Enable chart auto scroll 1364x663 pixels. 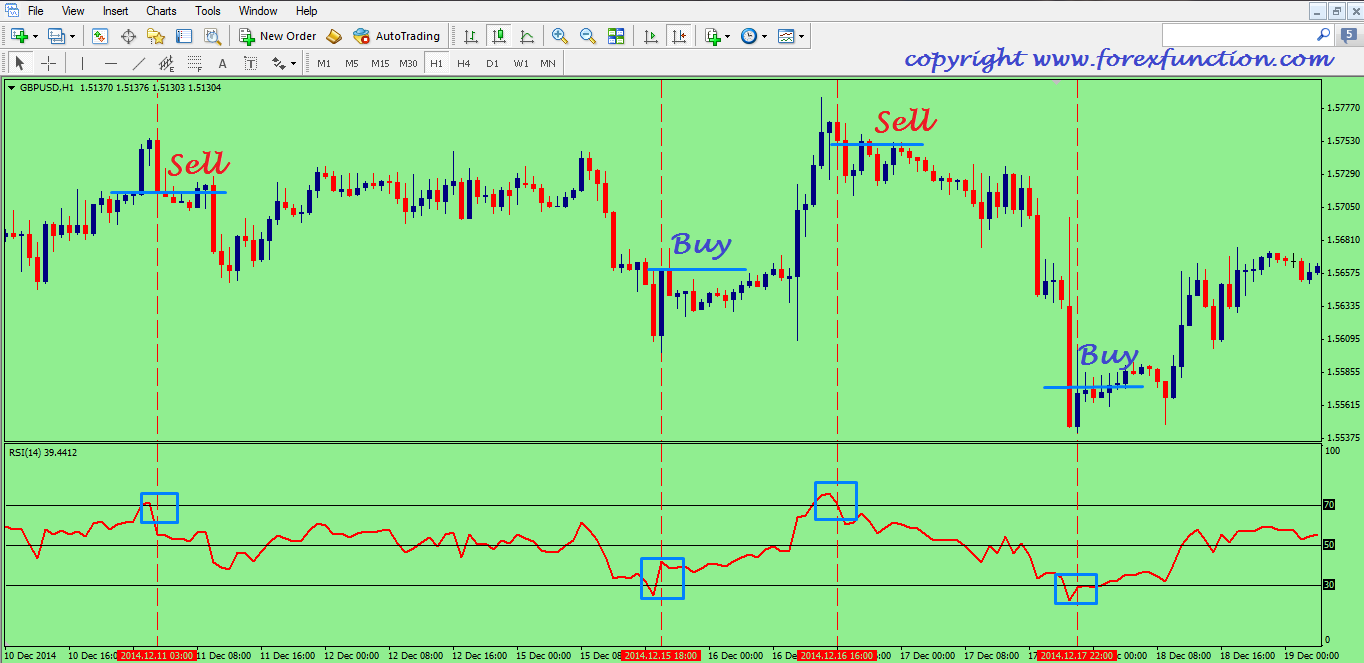pyautogui.click(x=650, y=36)
